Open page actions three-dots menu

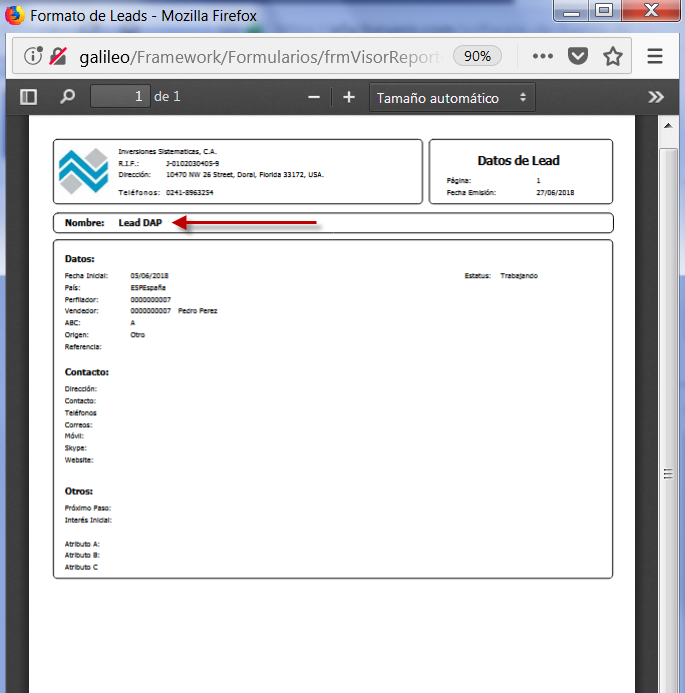(x=543, y=56)
